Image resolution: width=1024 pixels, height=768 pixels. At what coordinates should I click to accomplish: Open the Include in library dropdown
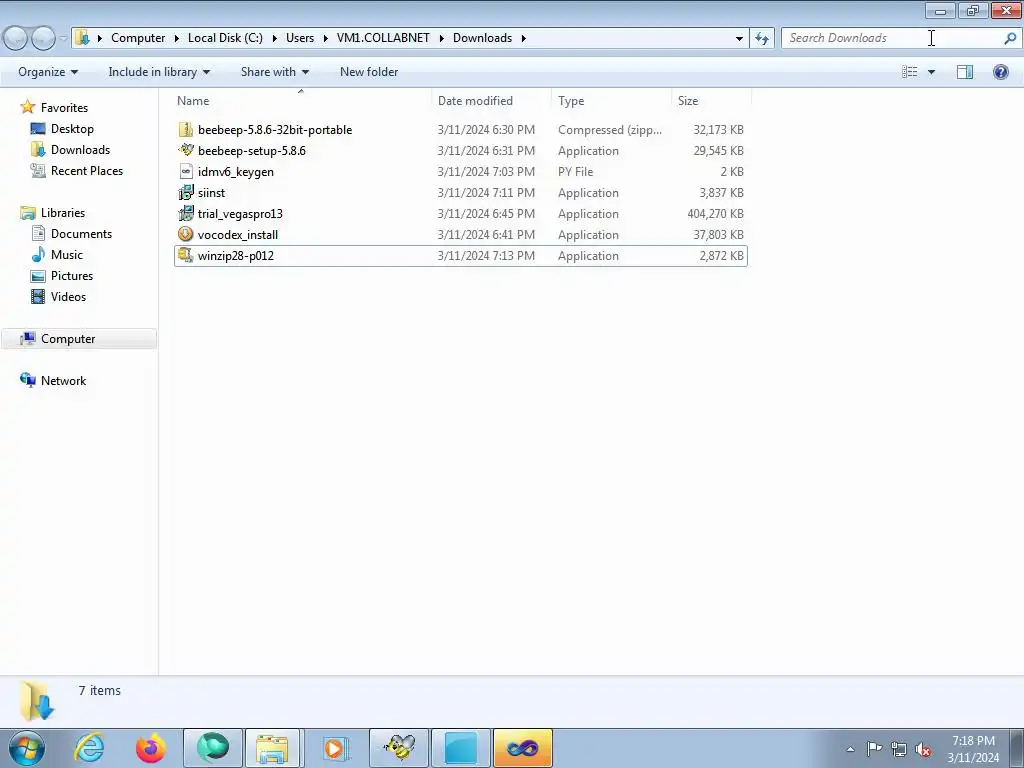pos(159,72)
